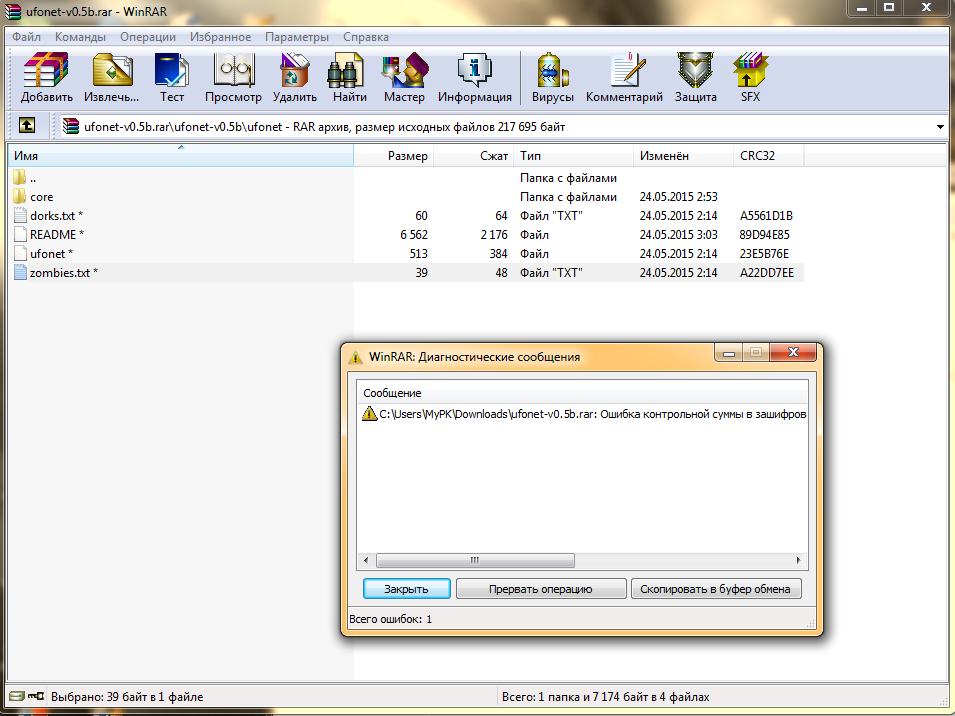Screen dimensions: 955x716
Task: Click the disk icon in status bar
Action: pos(17,696)
